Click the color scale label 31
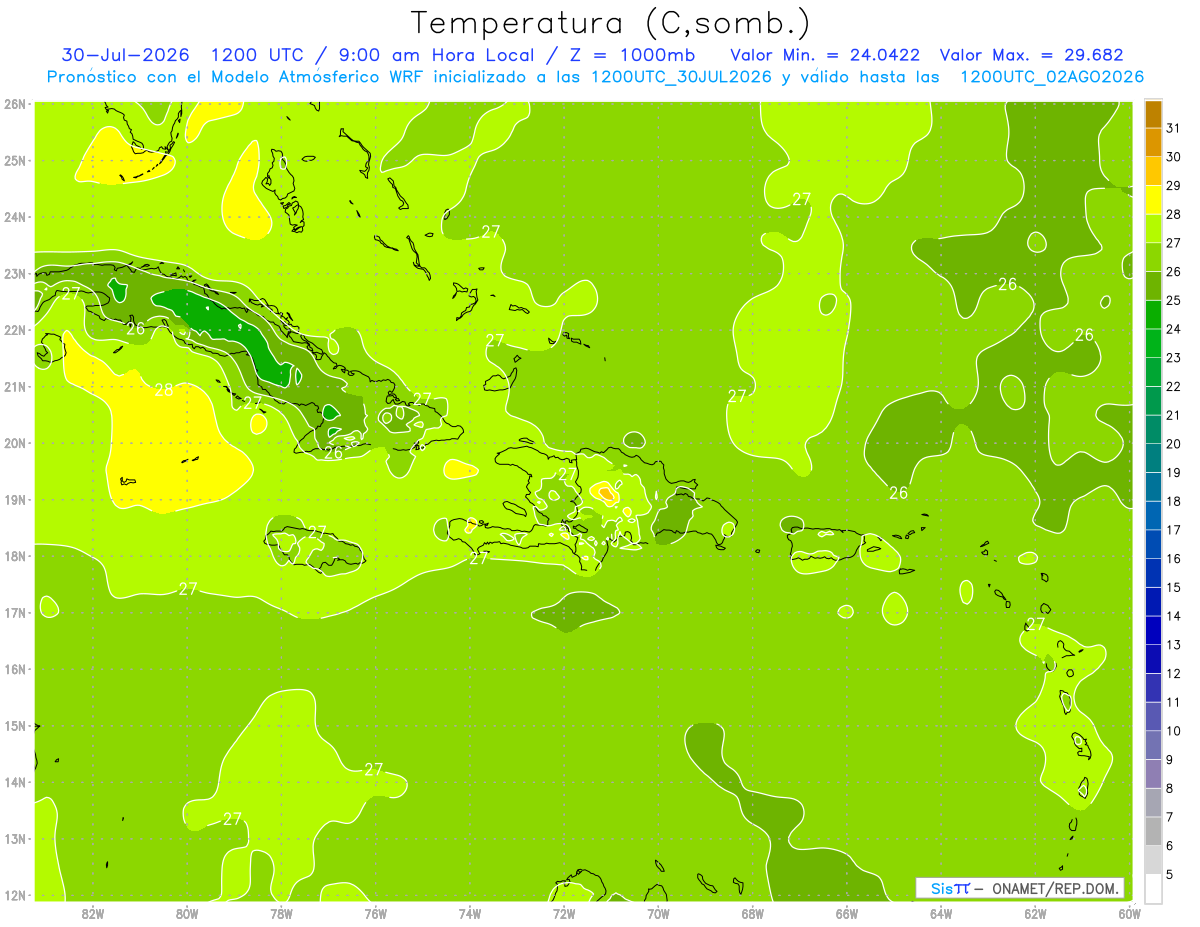This screenshot has height=927, width=1200. click(1173, 128)
